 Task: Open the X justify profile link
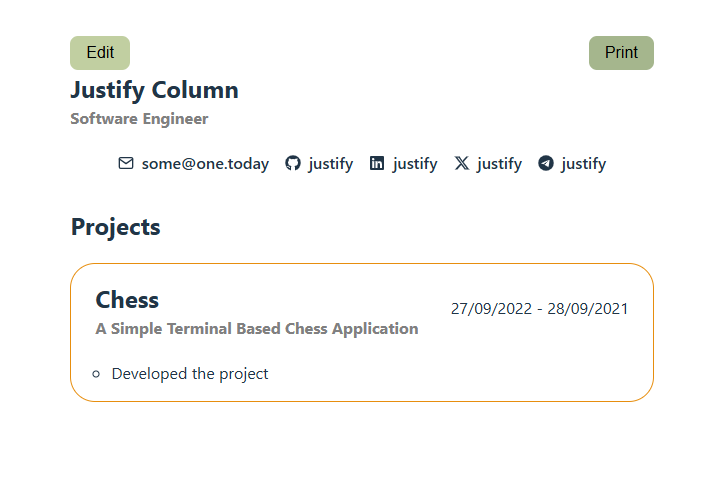point(499,164)
